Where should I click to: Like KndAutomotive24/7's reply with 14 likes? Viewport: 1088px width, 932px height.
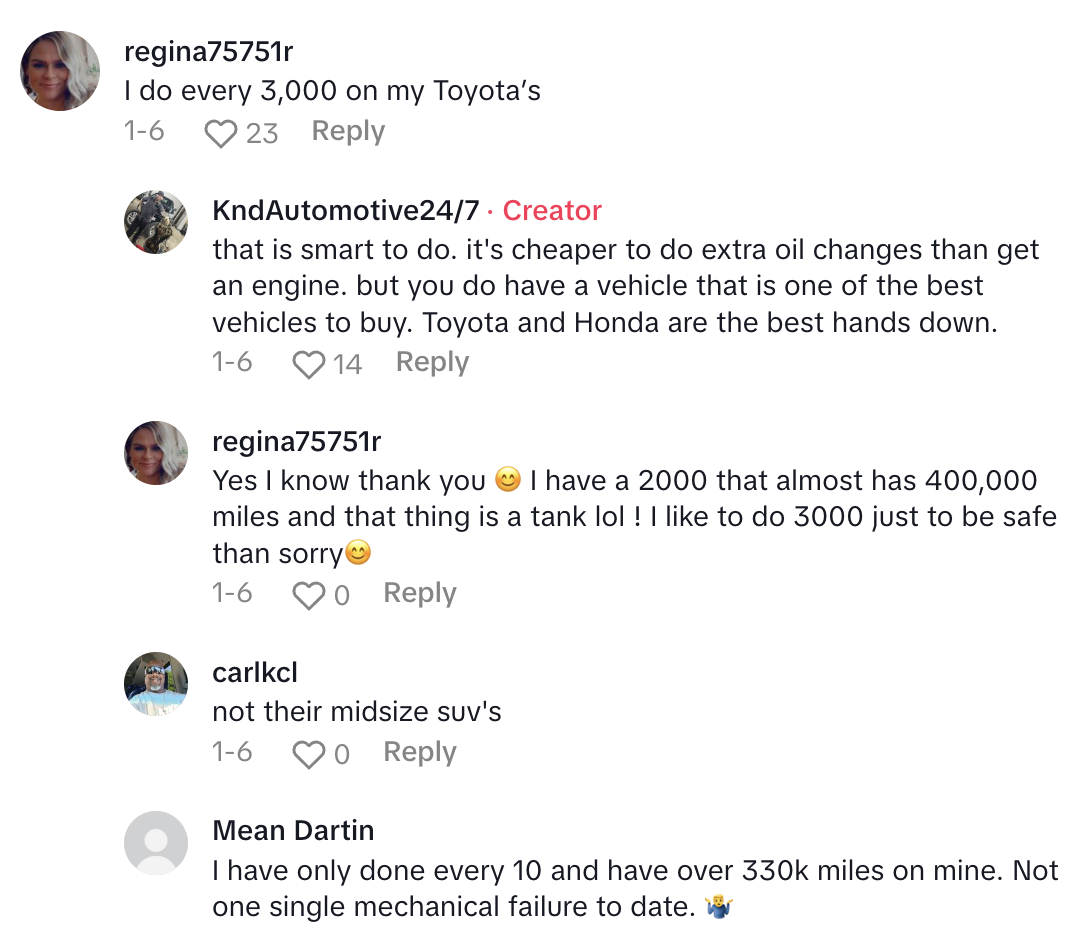(x=308, y=364)
